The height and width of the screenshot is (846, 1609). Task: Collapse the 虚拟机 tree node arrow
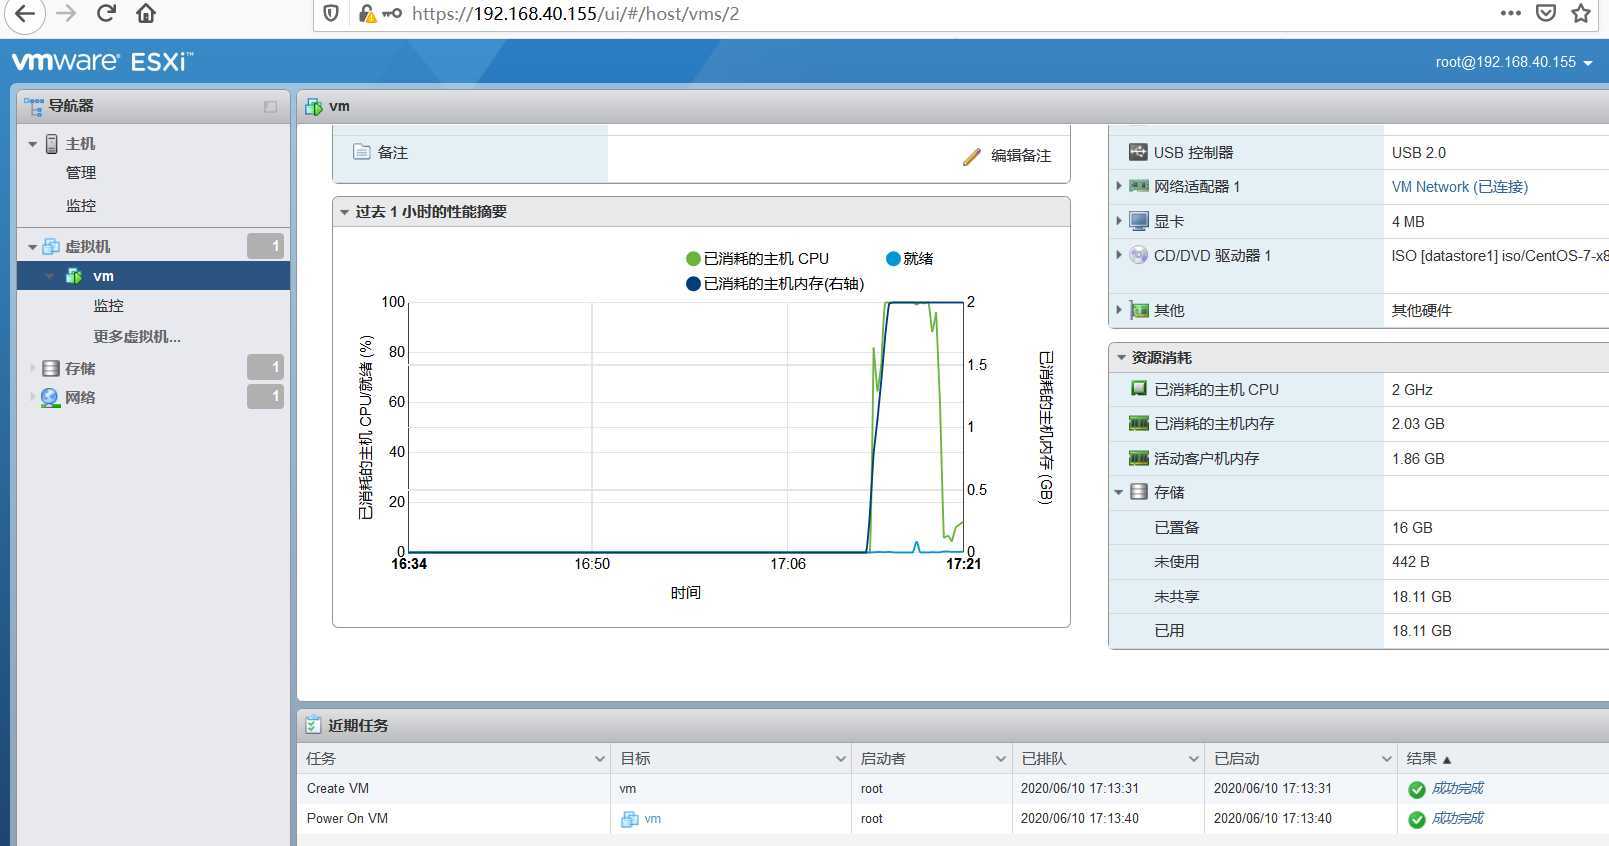pos(32,247)
